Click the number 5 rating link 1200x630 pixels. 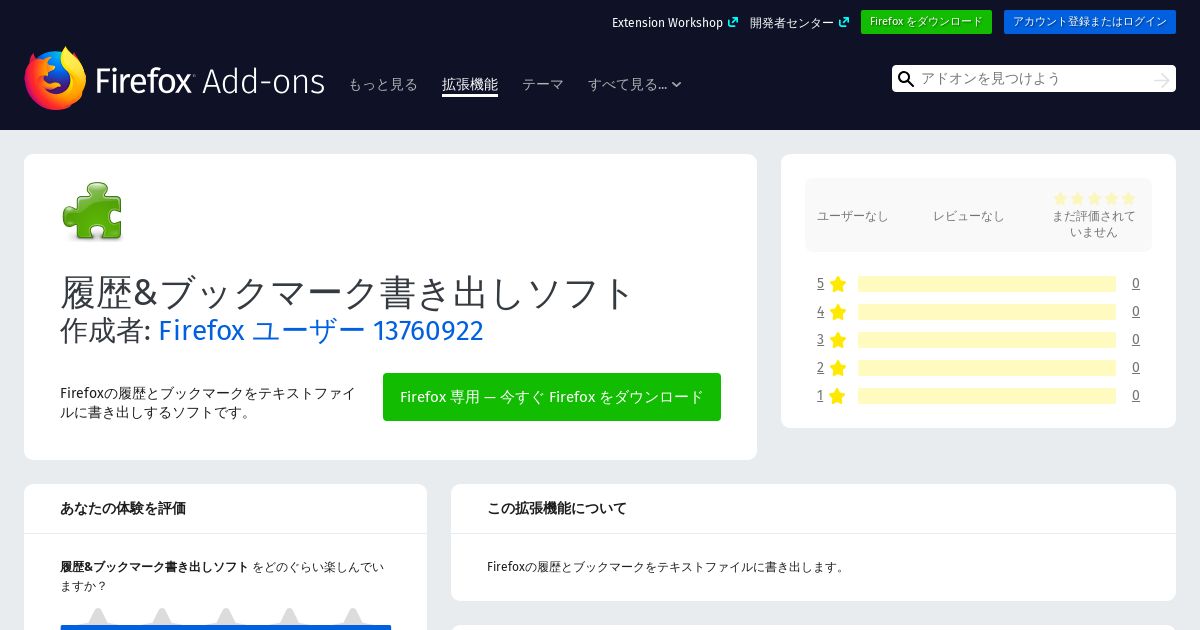[x=820, y=284]
